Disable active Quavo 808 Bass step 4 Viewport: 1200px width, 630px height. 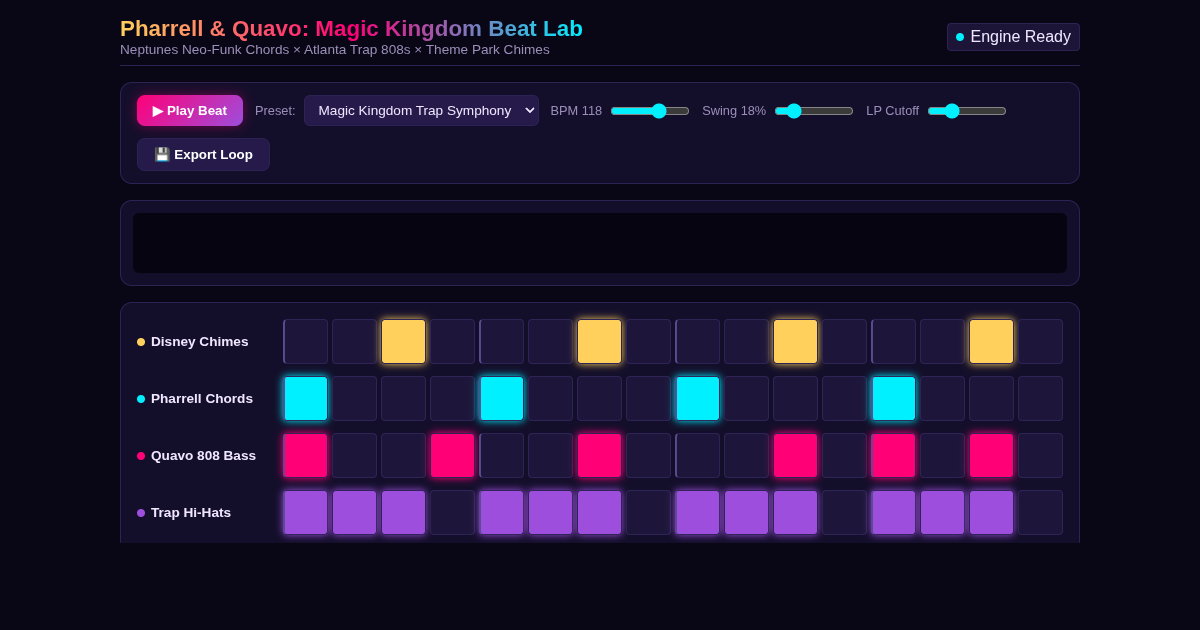453,456
